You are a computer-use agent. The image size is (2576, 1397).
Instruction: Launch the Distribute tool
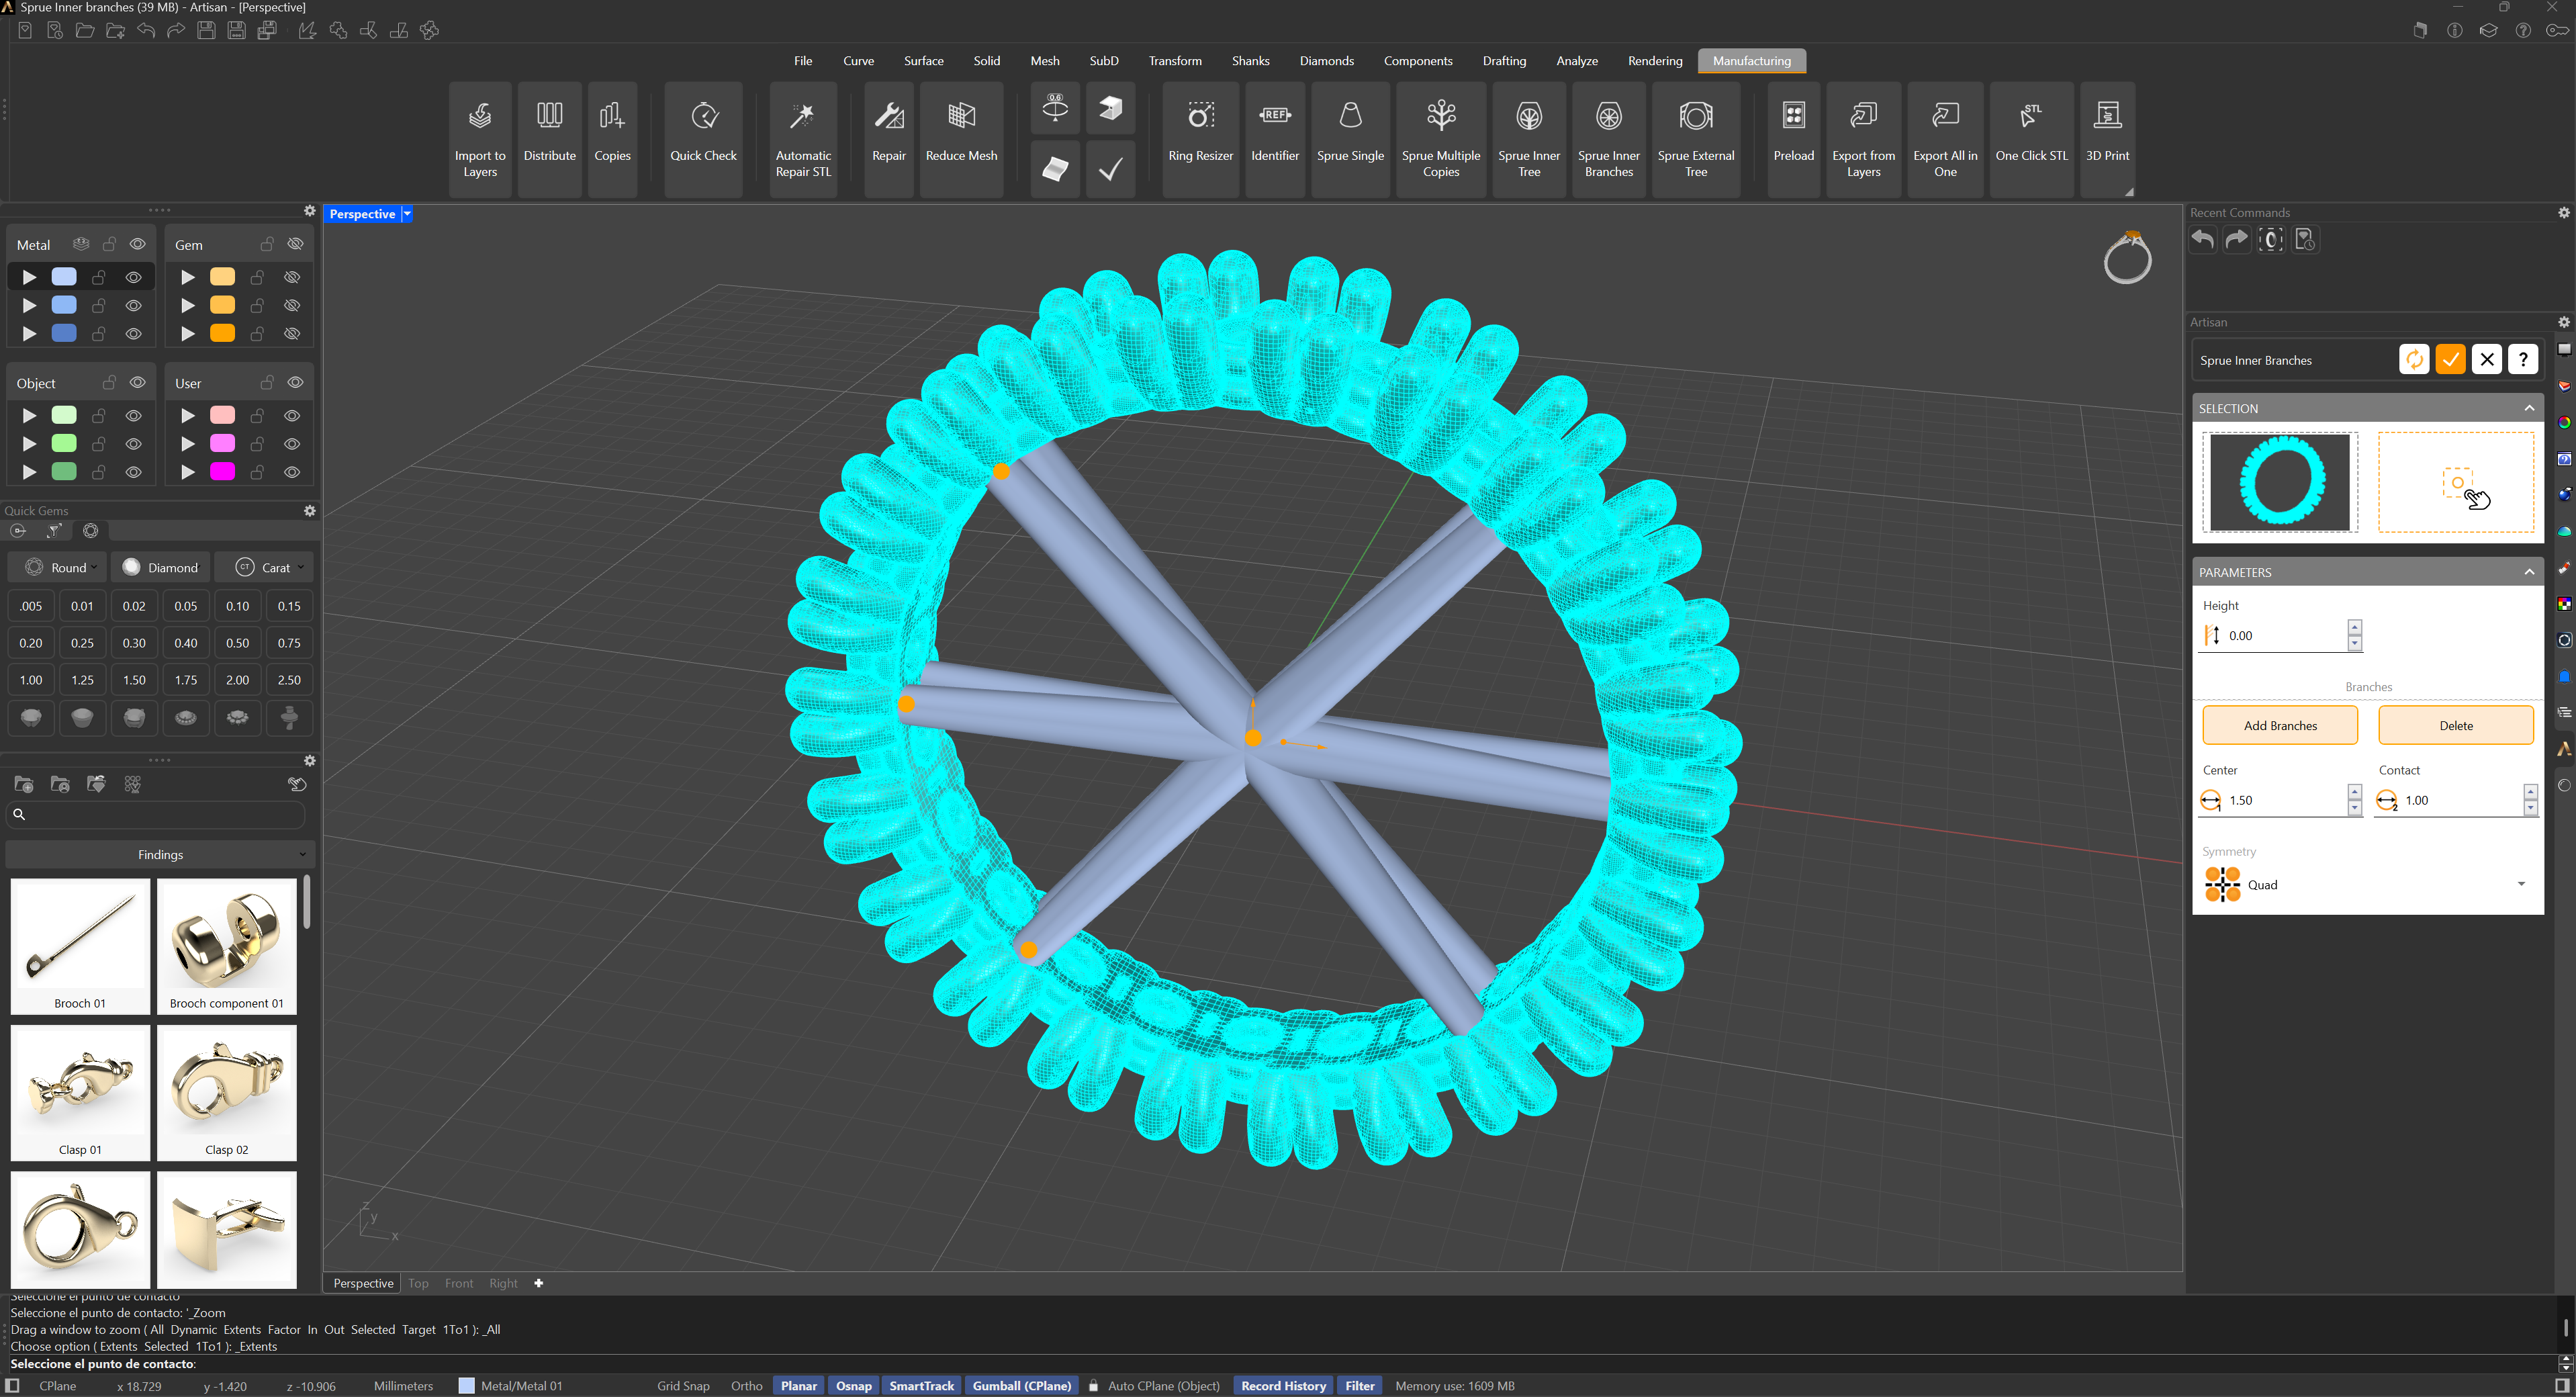tap(549, 139)
